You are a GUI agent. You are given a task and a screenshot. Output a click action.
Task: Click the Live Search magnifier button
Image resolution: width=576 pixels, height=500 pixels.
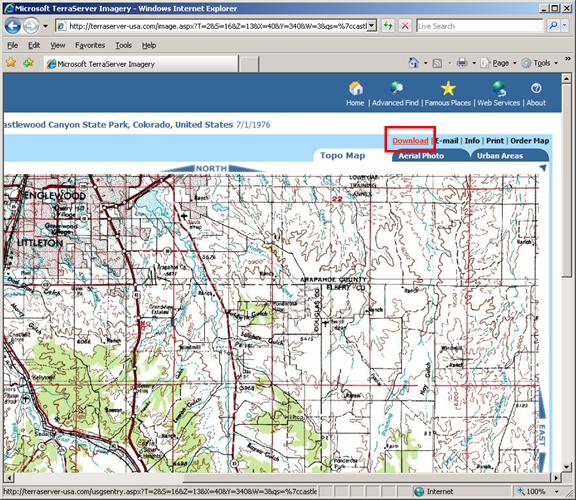553,26
